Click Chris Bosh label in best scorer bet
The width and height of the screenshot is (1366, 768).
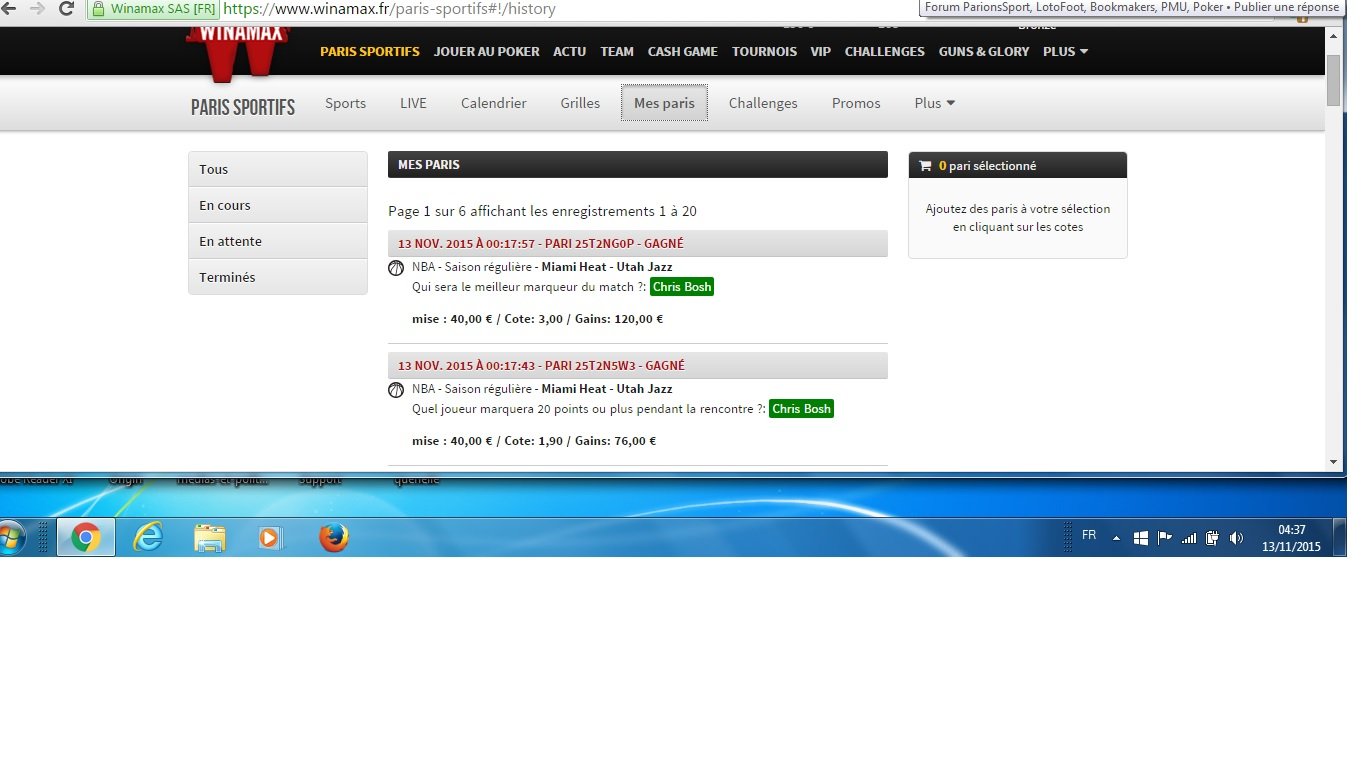(682, 287)
